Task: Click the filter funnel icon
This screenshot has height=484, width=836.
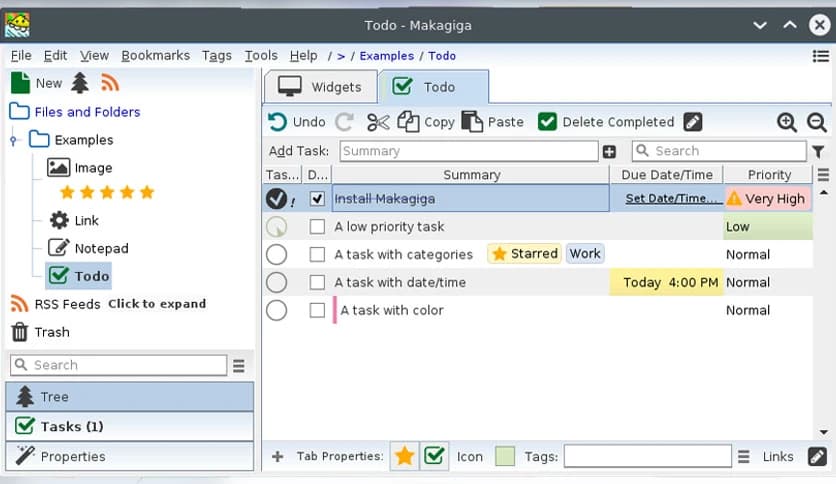Action: click(x=818, y=152)
